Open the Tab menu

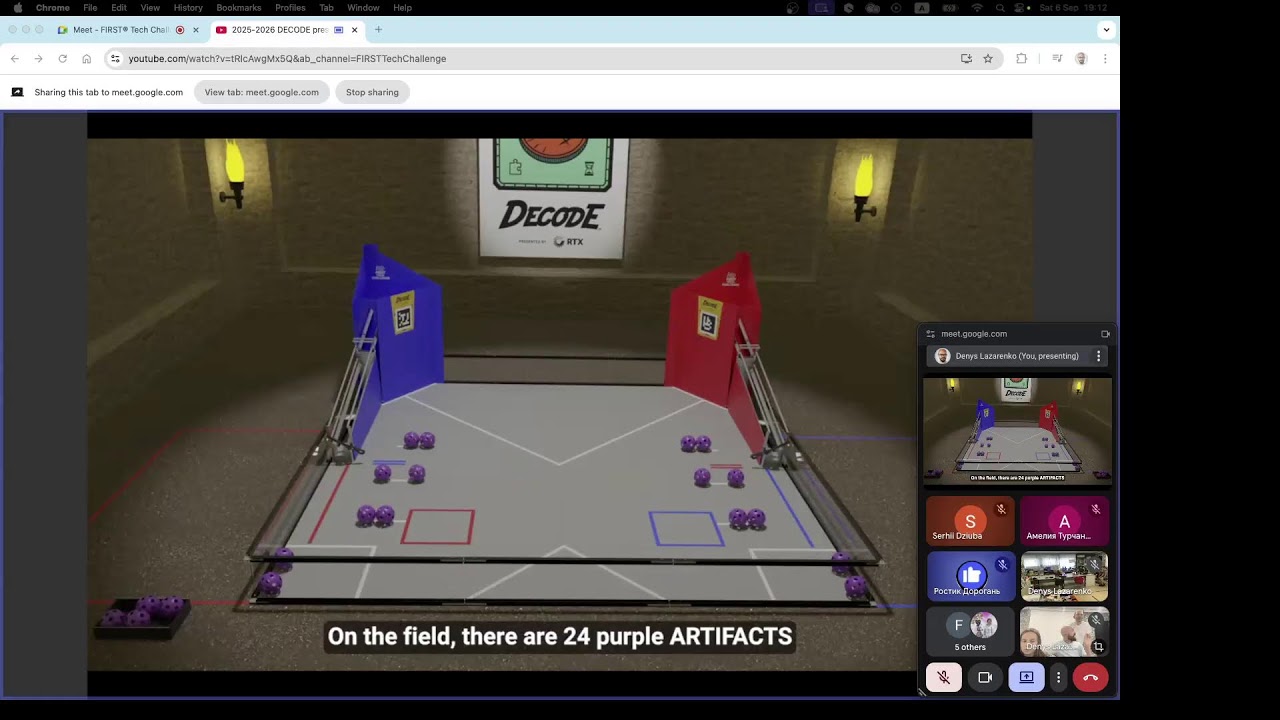pos(326,8)
